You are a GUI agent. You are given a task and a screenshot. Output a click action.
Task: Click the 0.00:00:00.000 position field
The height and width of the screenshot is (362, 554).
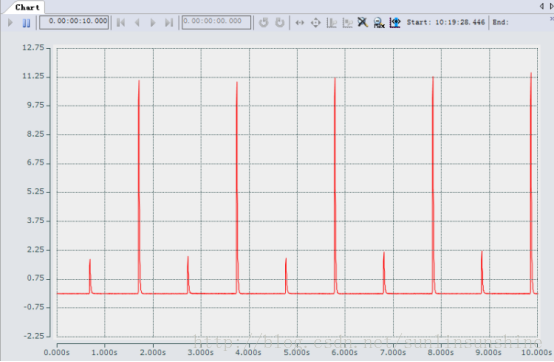tap(216, 22)
